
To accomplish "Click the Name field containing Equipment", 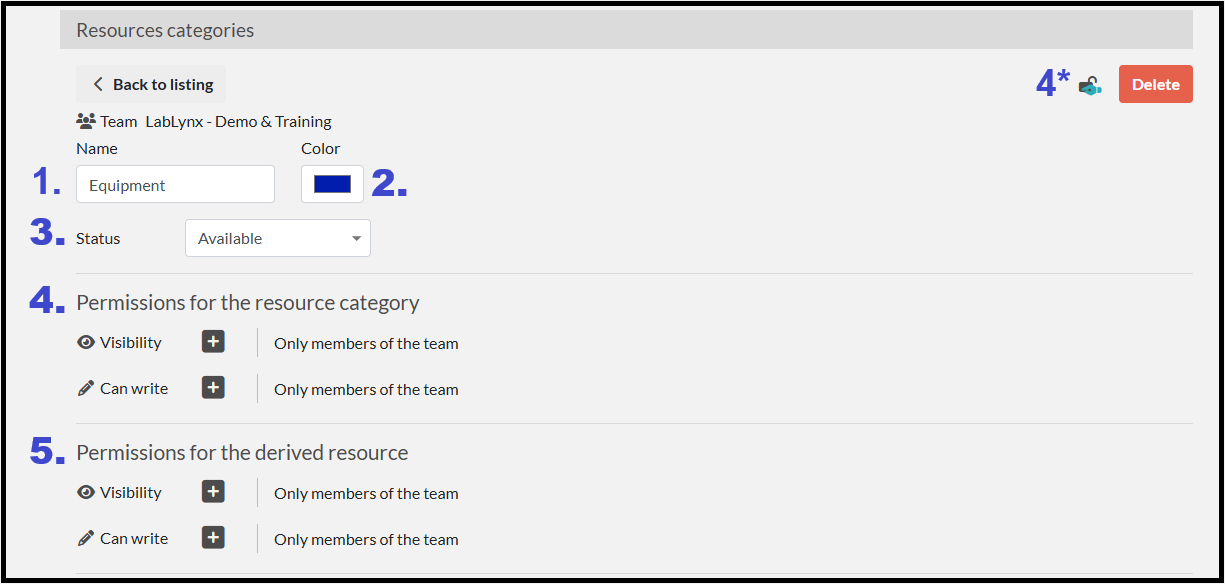I will coord(175,185).
